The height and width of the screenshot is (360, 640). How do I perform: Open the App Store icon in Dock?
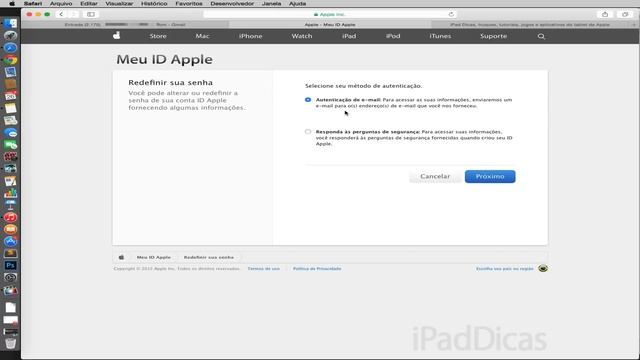(x=11, y=241)
